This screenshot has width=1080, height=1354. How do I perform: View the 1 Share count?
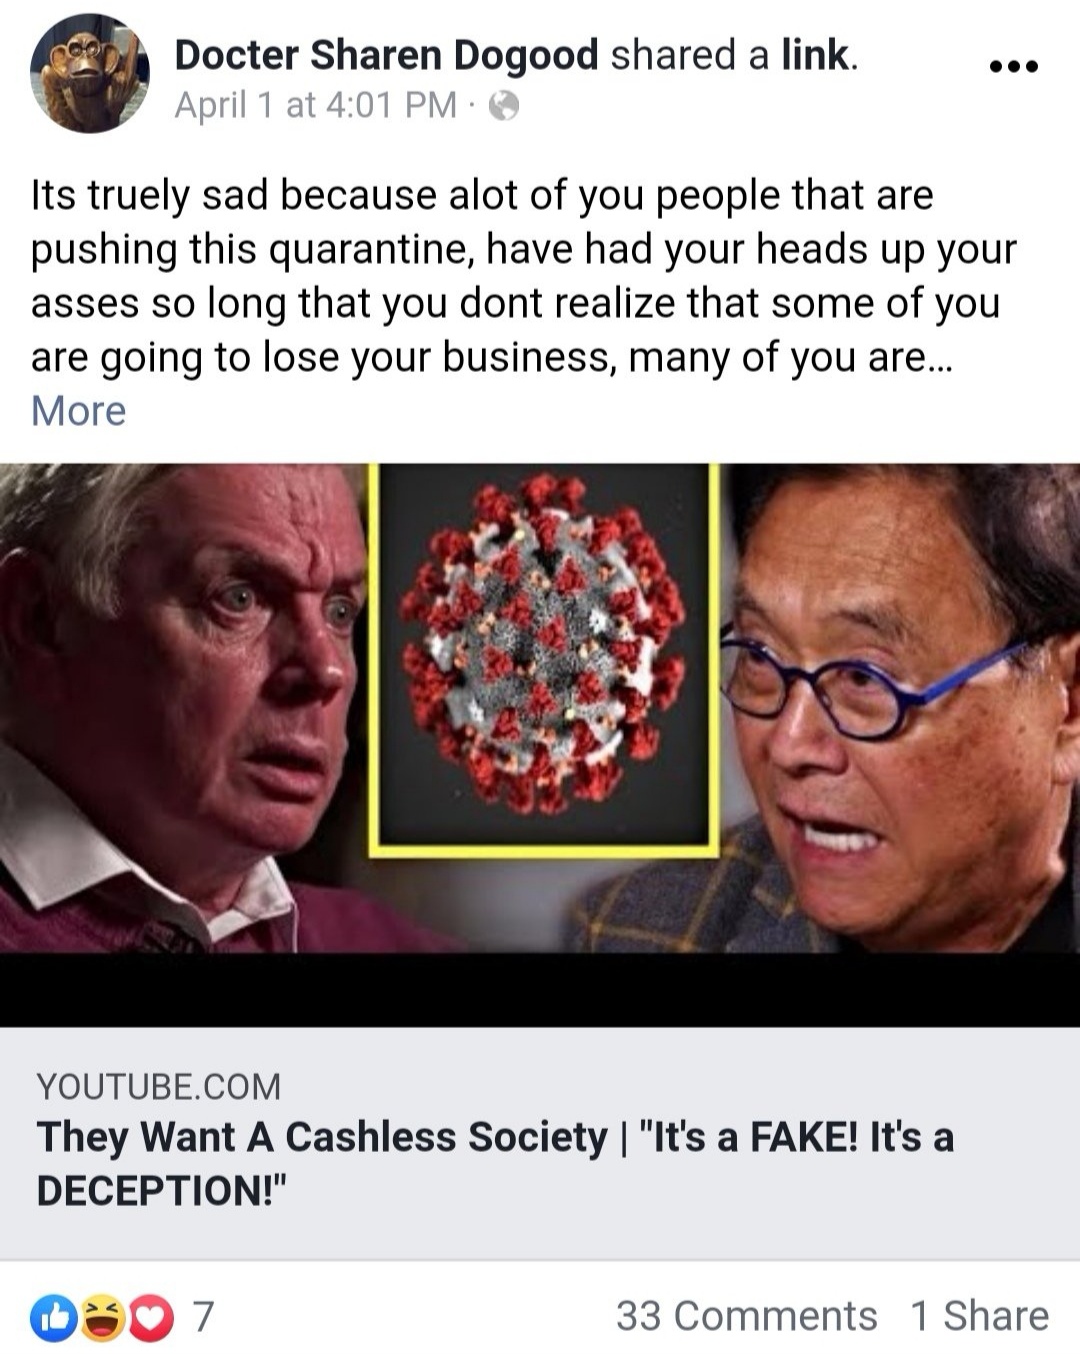click(979, 1316)
